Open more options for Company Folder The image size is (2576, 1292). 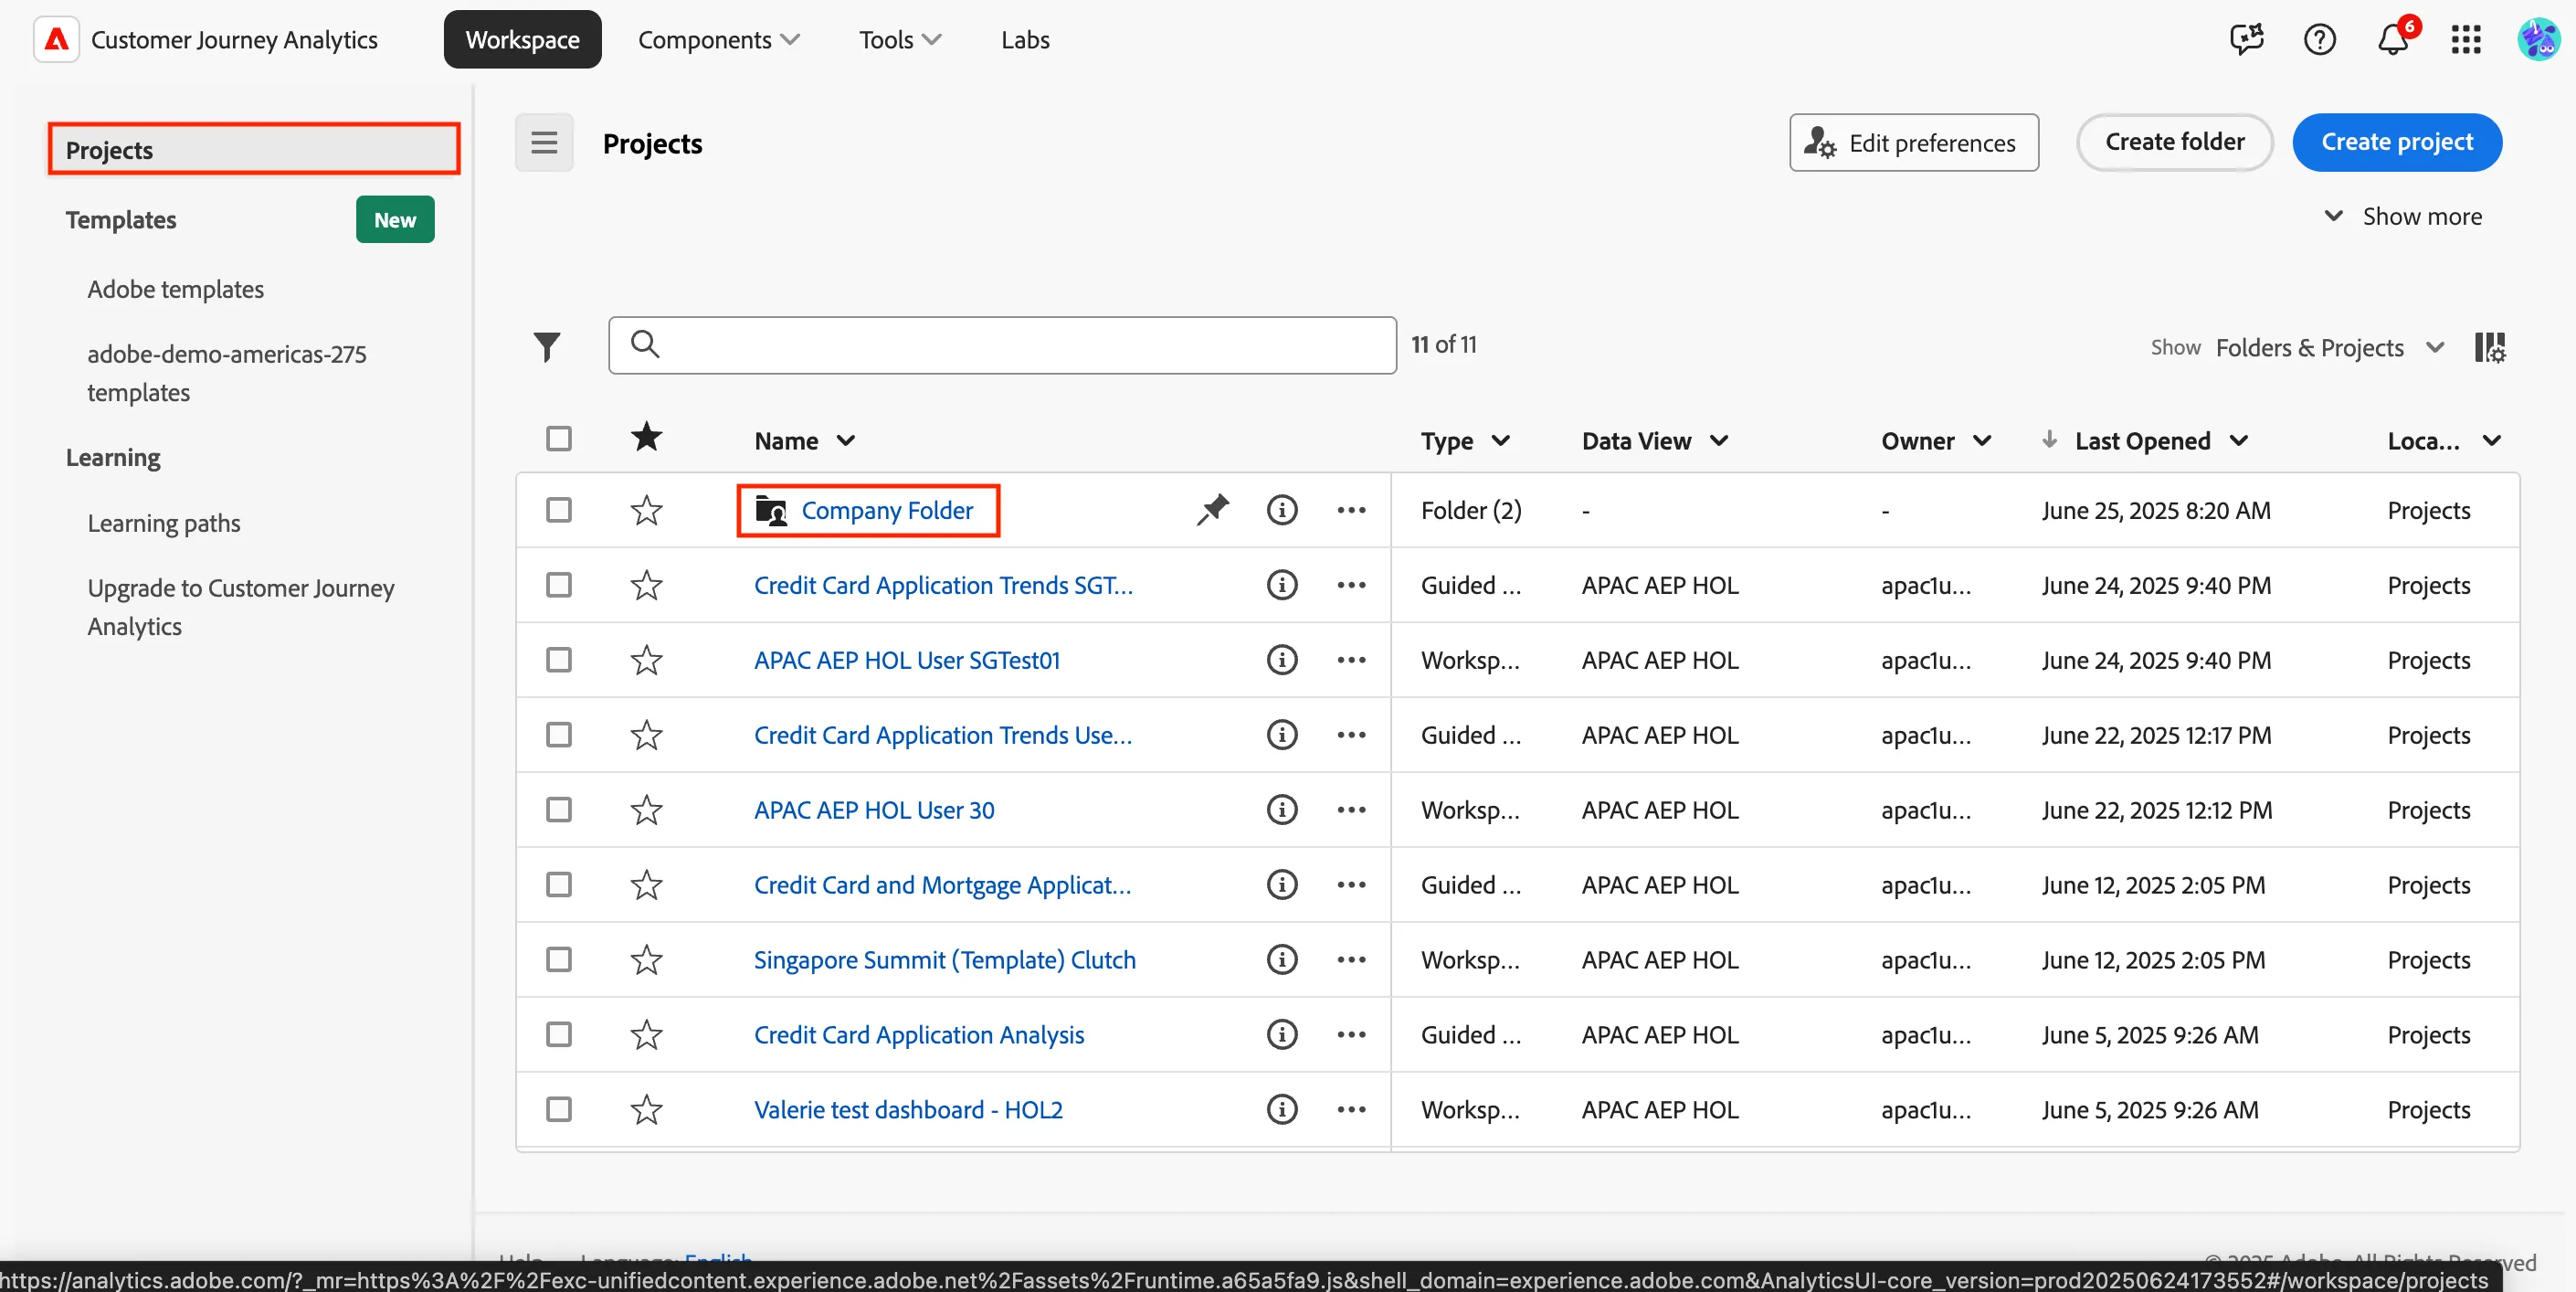point(1351,510)
